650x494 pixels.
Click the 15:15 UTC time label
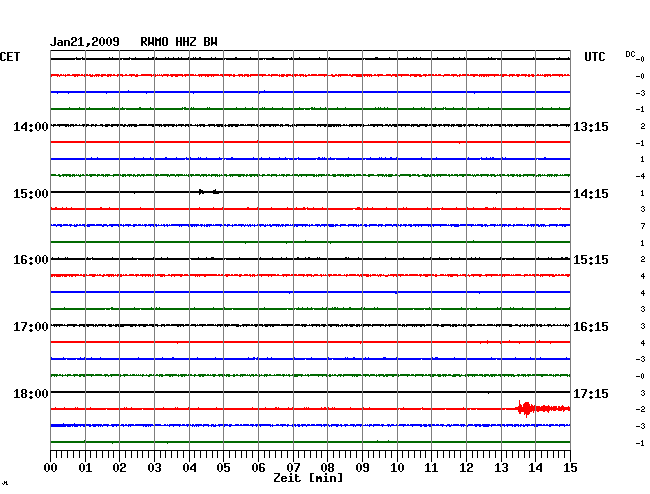[x=591, y=260]
